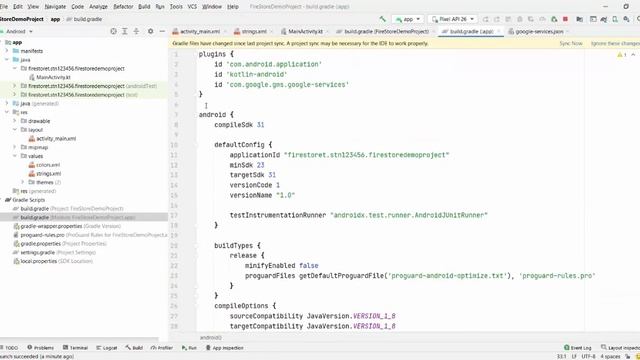Open the VCS menu

click(192, 7)
